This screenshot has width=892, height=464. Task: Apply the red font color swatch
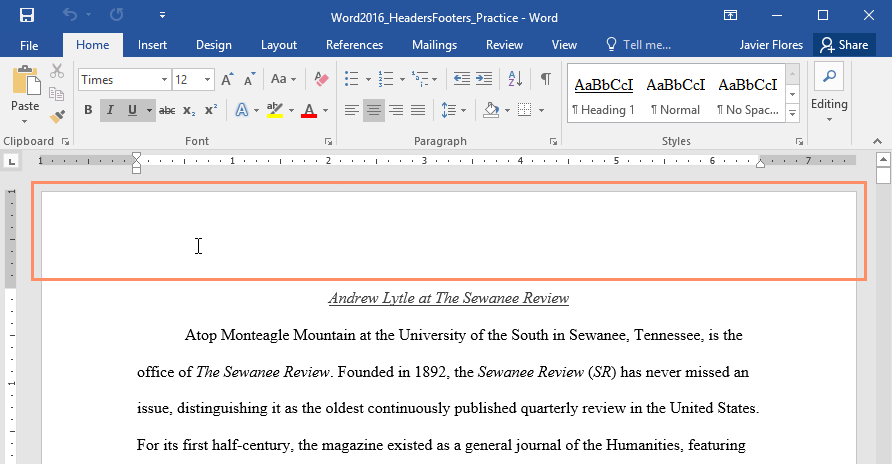tap(308, 110)
